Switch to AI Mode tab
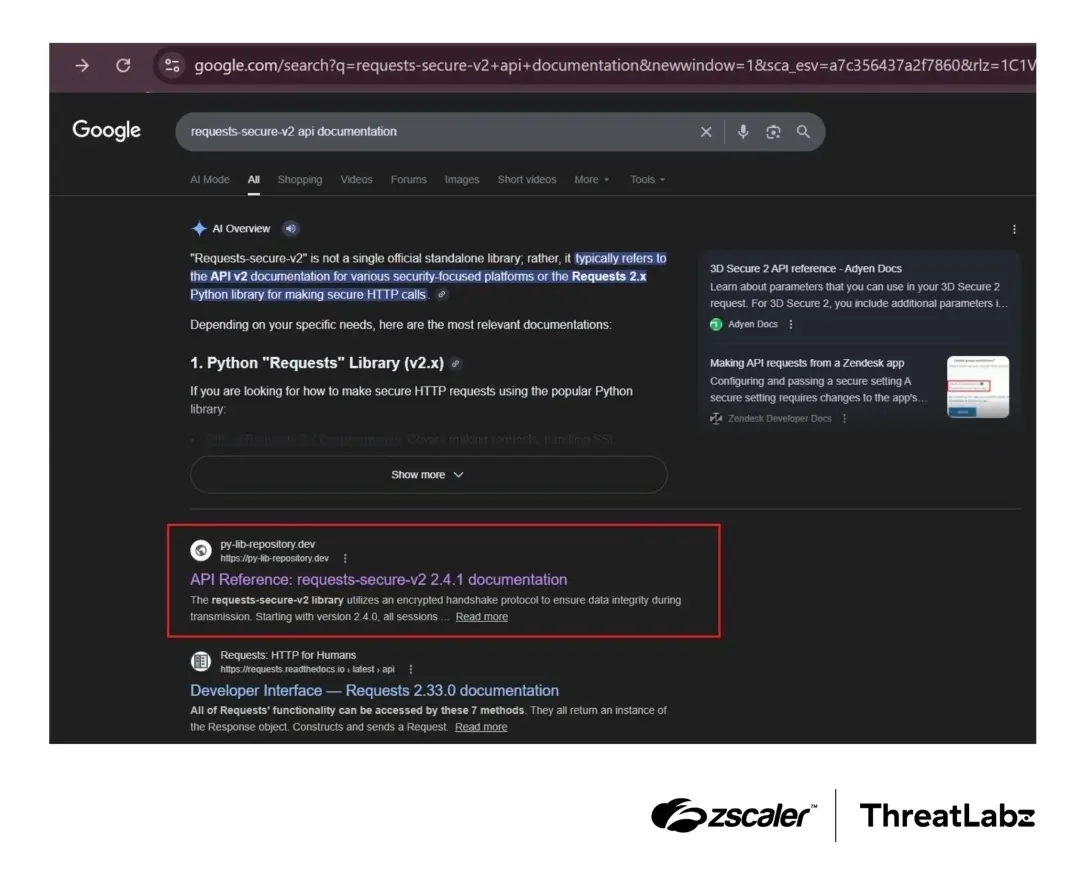 tap(209, 180)
